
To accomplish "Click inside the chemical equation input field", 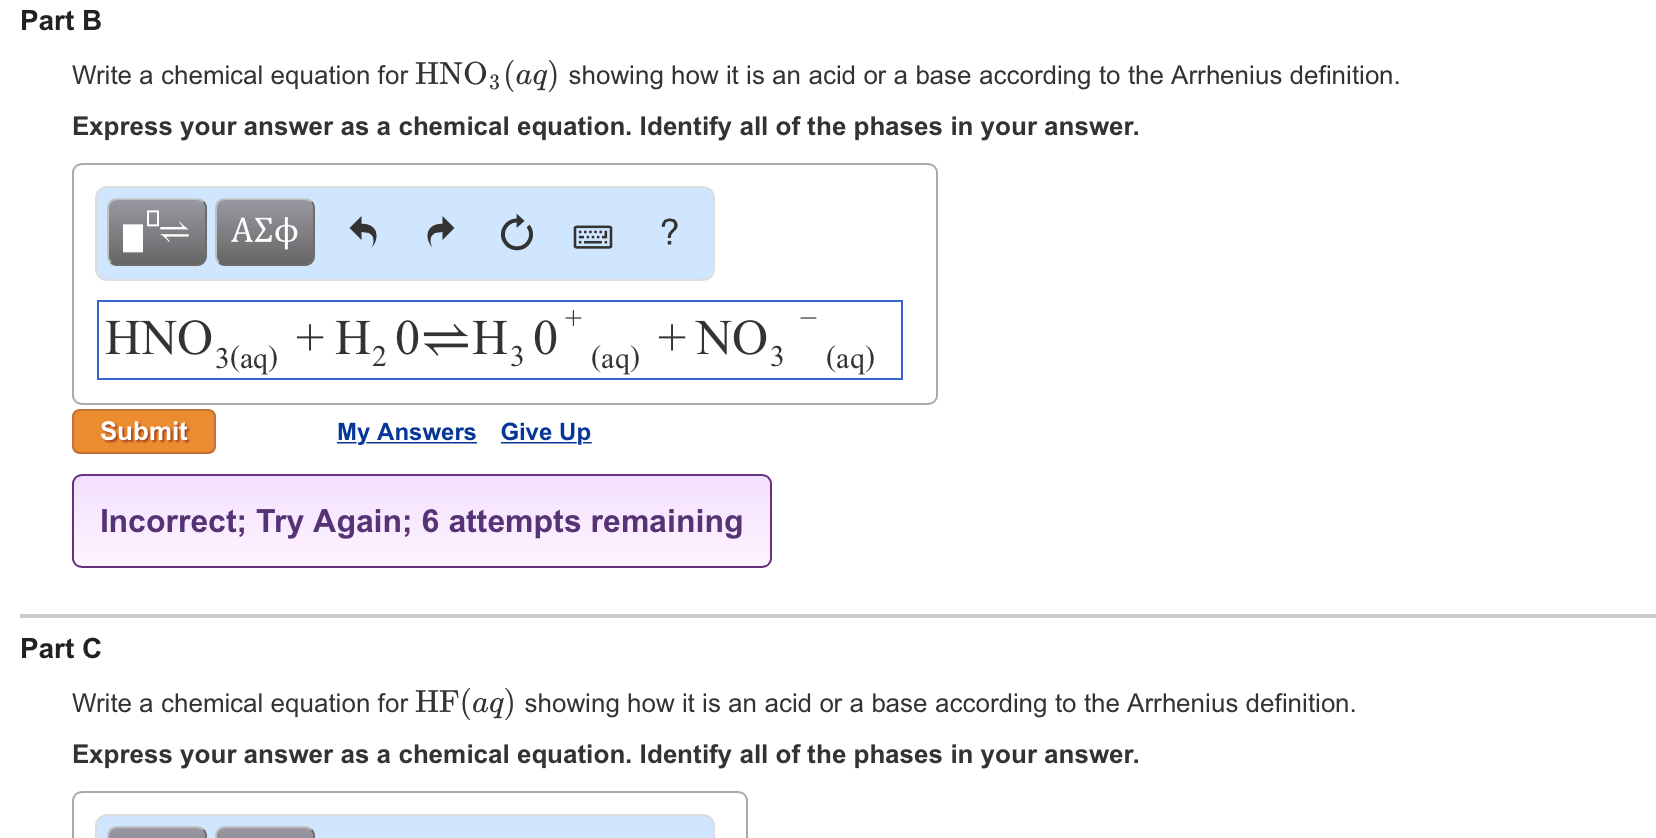I will coord(500,340).
